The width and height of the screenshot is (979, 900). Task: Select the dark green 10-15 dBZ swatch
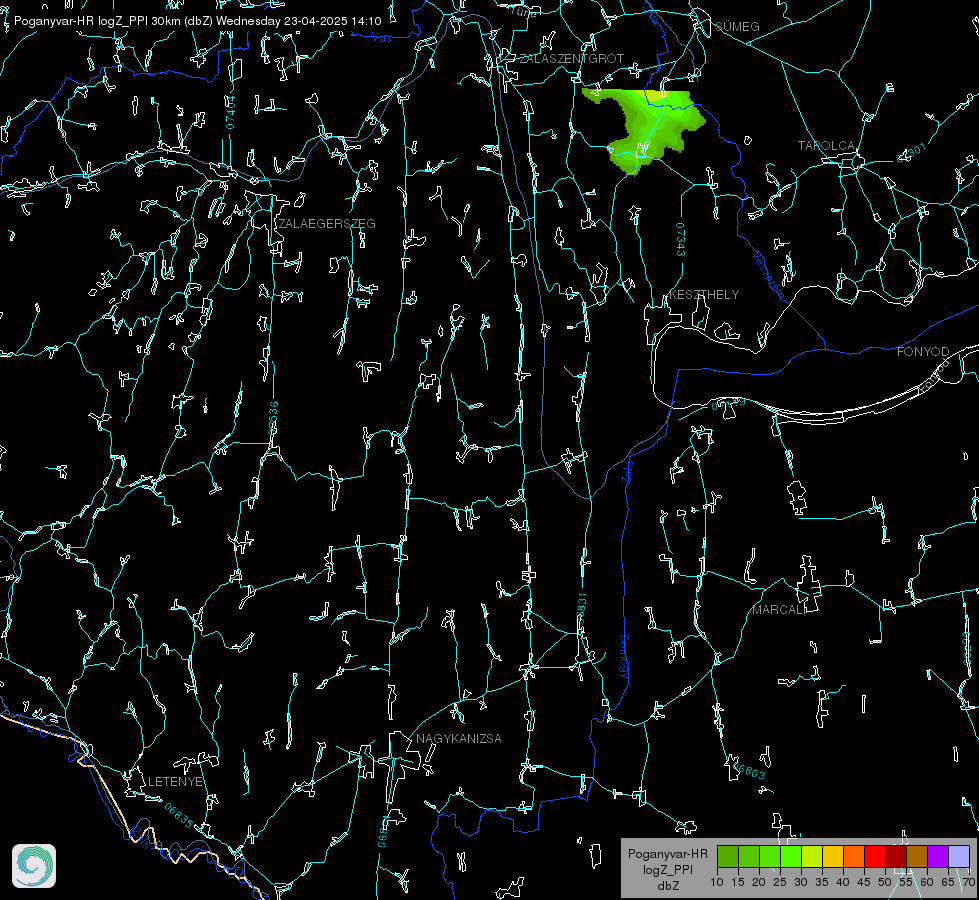pyautogui.click(x=728, y=856)
